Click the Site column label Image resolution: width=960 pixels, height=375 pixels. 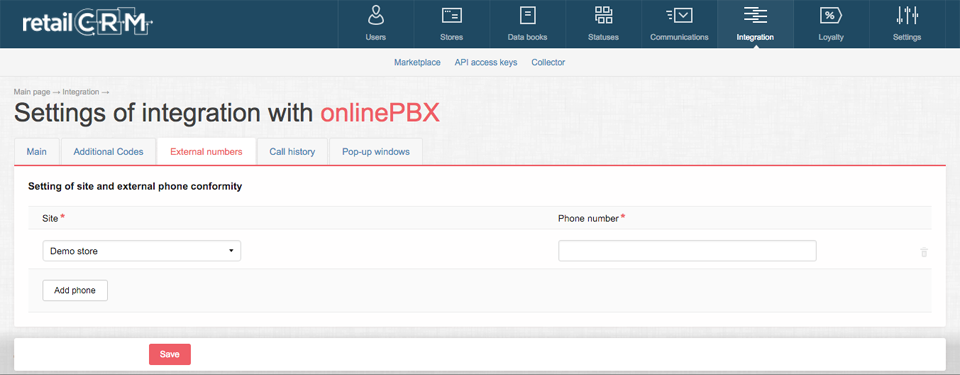[50, 218]
